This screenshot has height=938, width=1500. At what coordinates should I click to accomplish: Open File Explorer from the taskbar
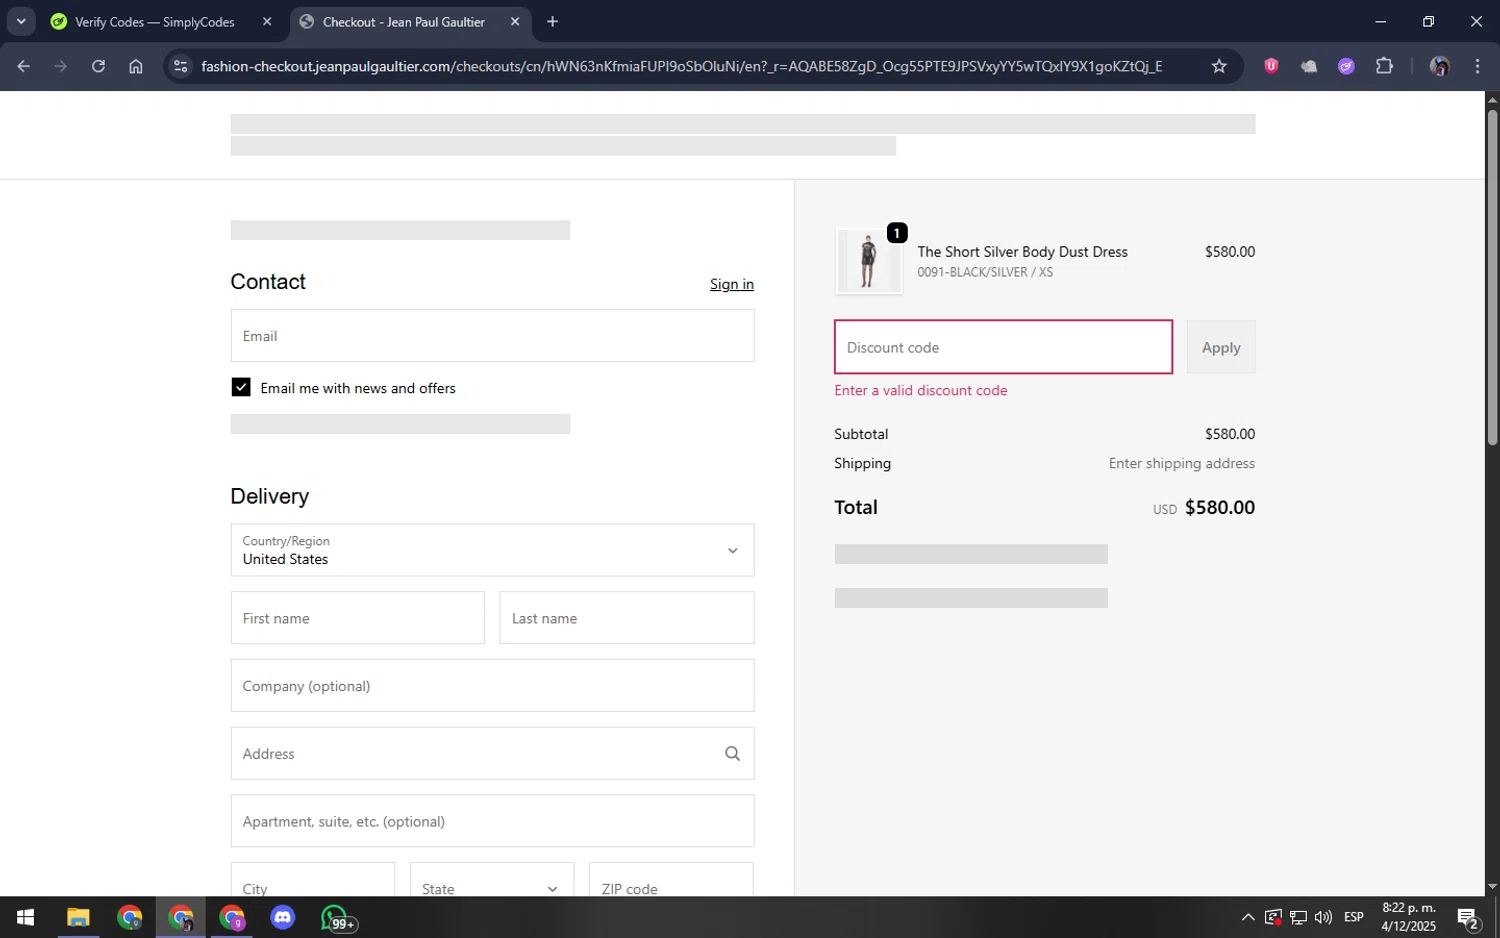78,917
